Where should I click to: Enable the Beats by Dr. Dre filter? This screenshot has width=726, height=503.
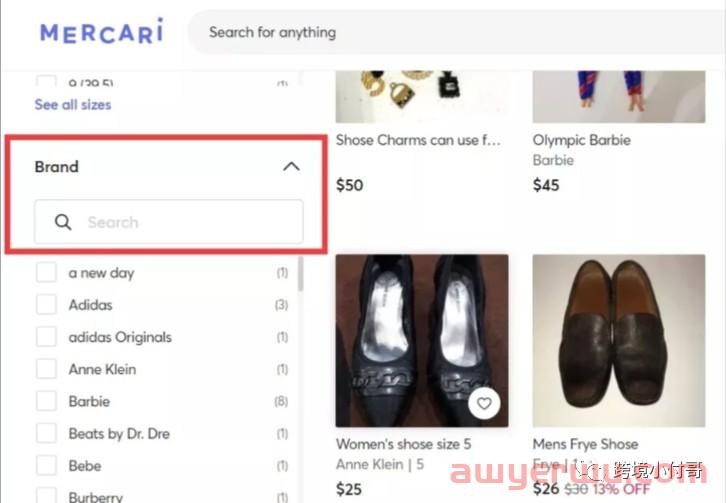(x=46, y=434)
